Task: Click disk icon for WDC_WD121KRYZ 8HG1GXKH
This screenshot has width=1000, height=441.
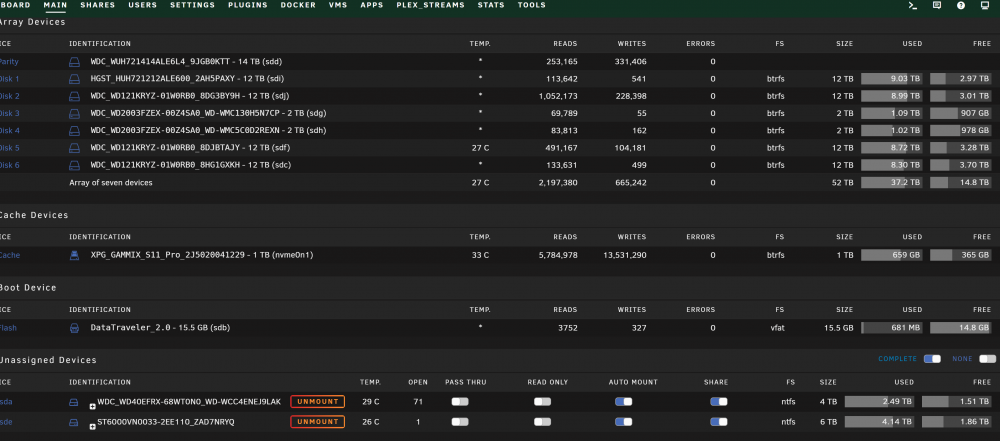Action: pyautogui.click(x=75, y=165)
